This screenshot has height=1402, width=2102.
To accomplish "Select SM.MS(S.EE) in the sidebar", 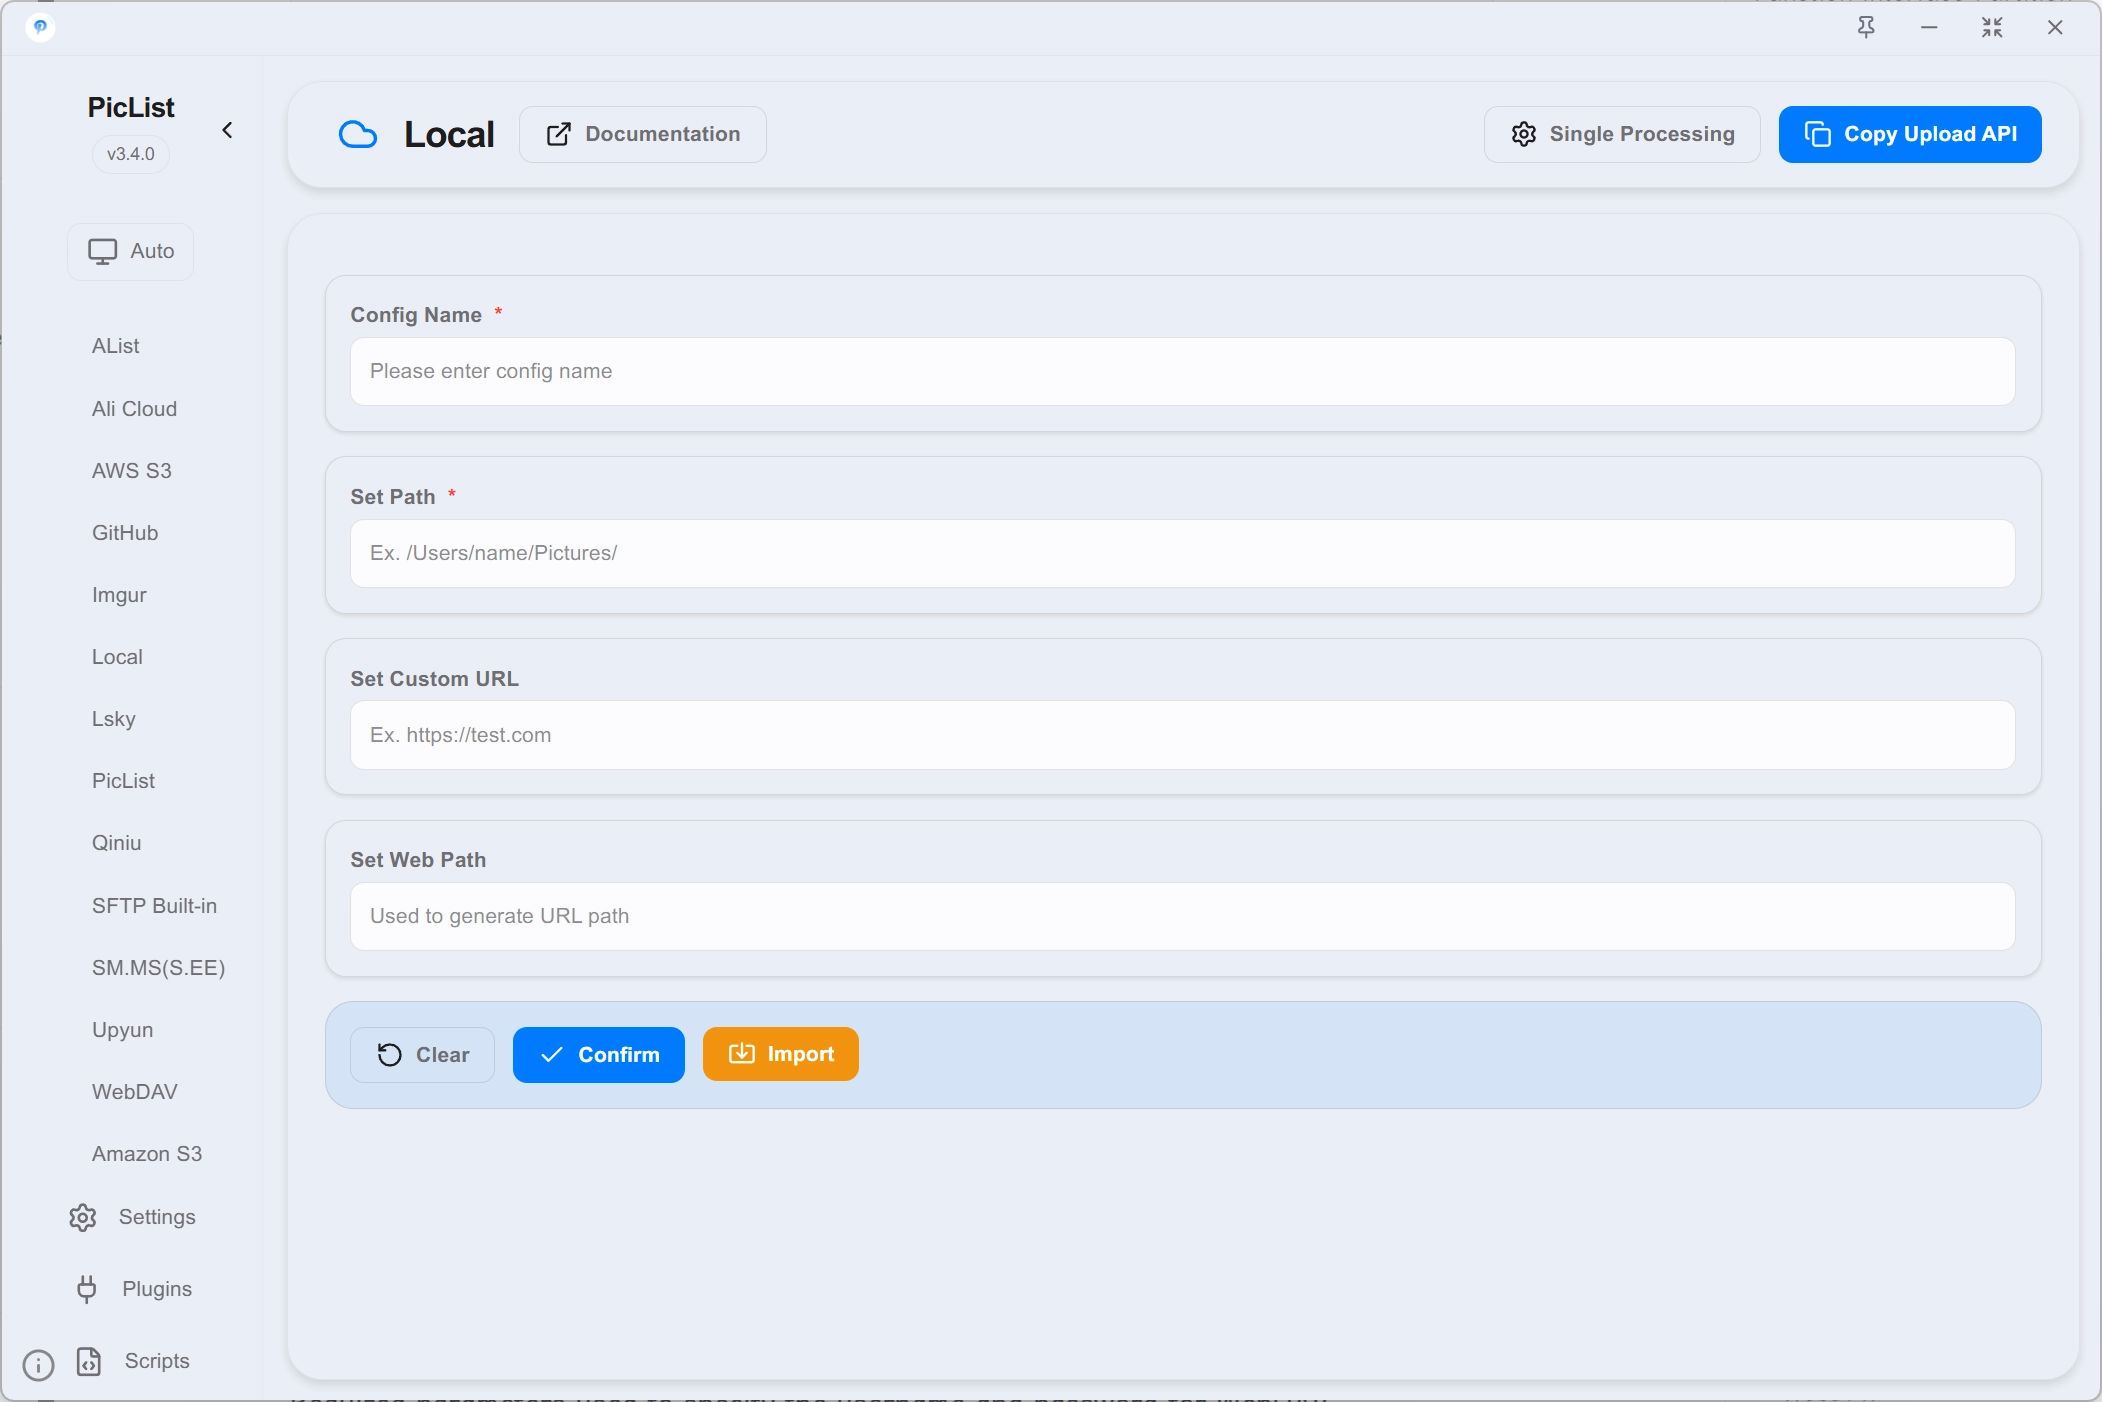I will tap(158, 968).
